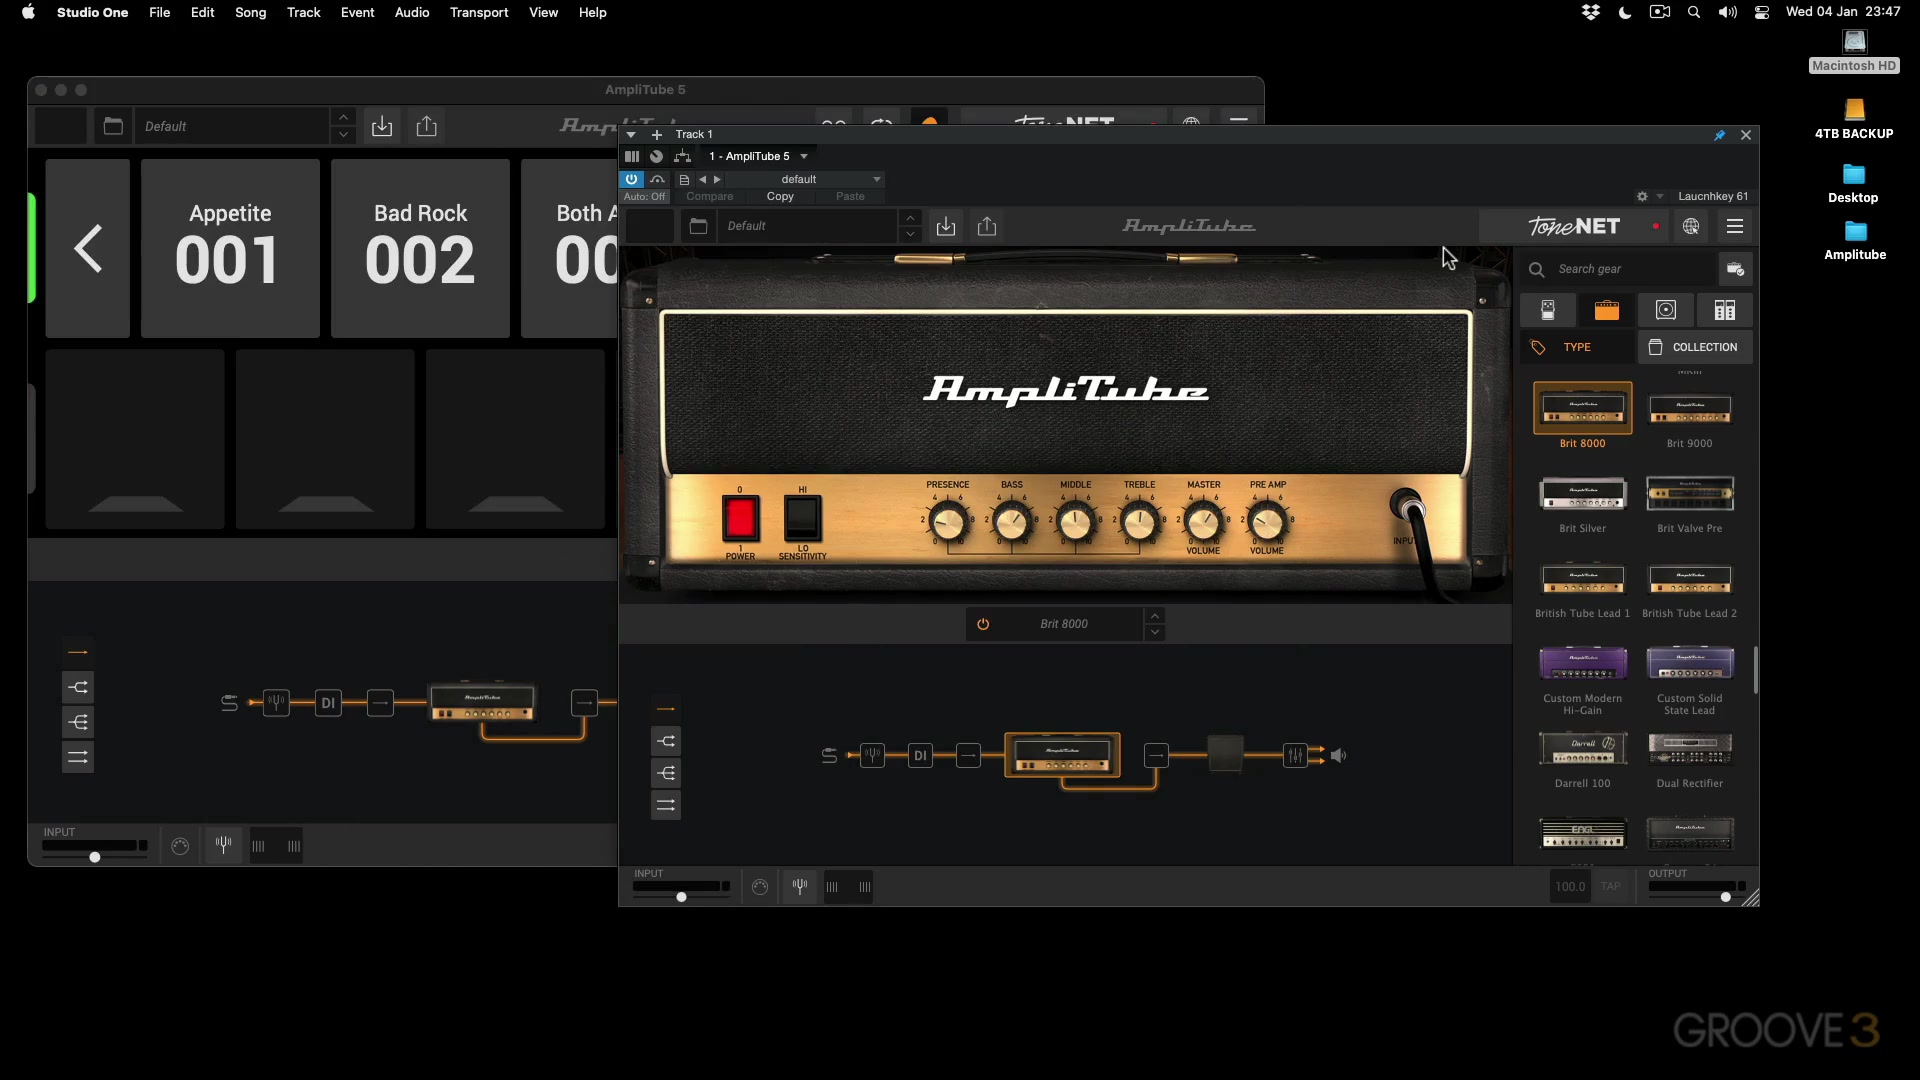Step to previous amp model with up arrow
Screen dimensions: 1920x1080
coord(1155,616)
